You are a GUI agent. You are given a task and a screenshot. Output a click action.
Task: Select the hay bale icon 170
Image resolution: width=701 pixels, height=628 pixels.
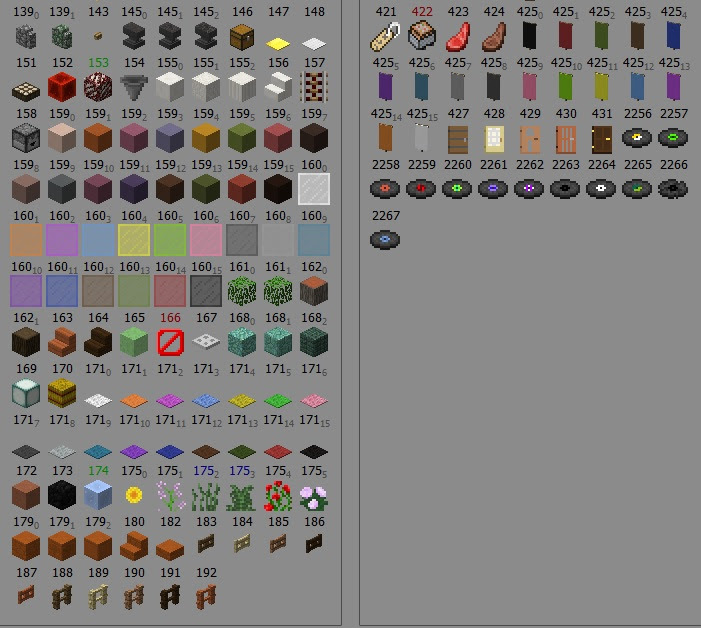click(62, 393)
